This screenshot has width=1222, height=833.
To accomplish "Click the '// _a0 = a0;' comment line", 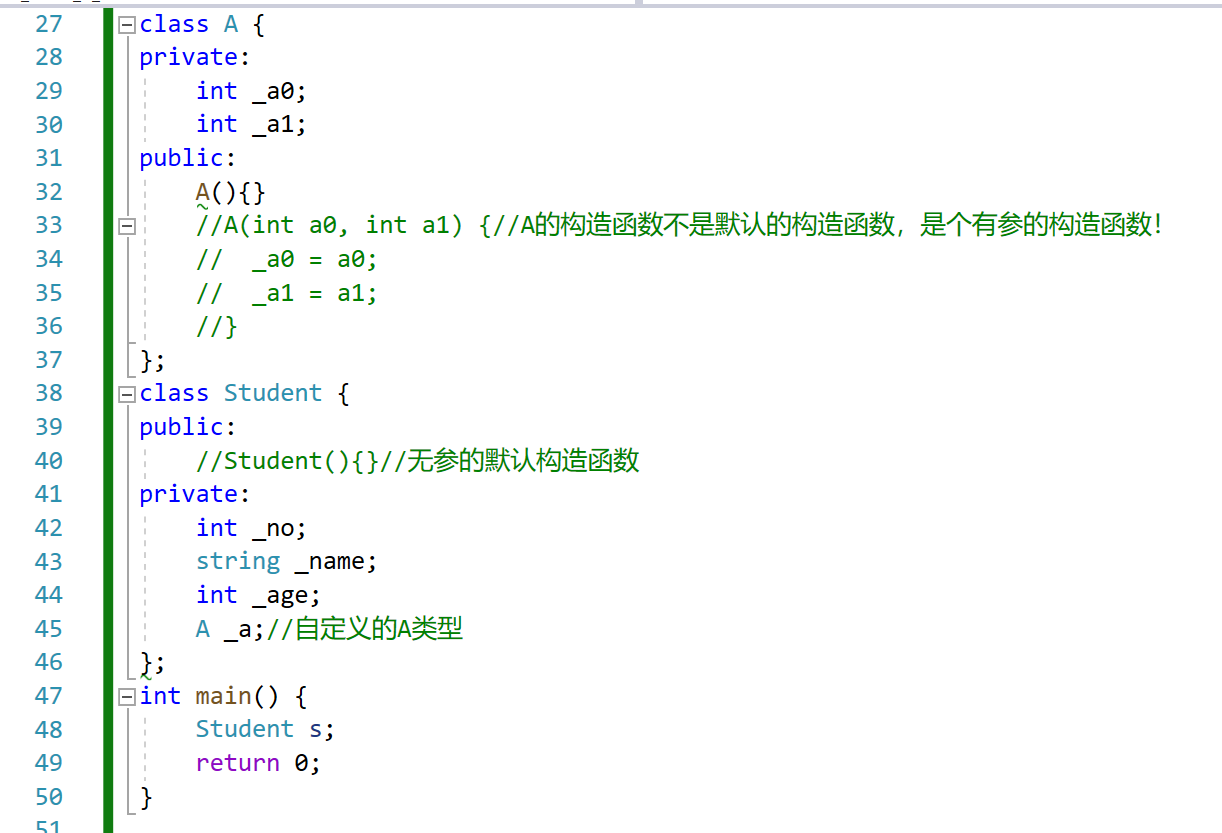I will click(287, 259).
